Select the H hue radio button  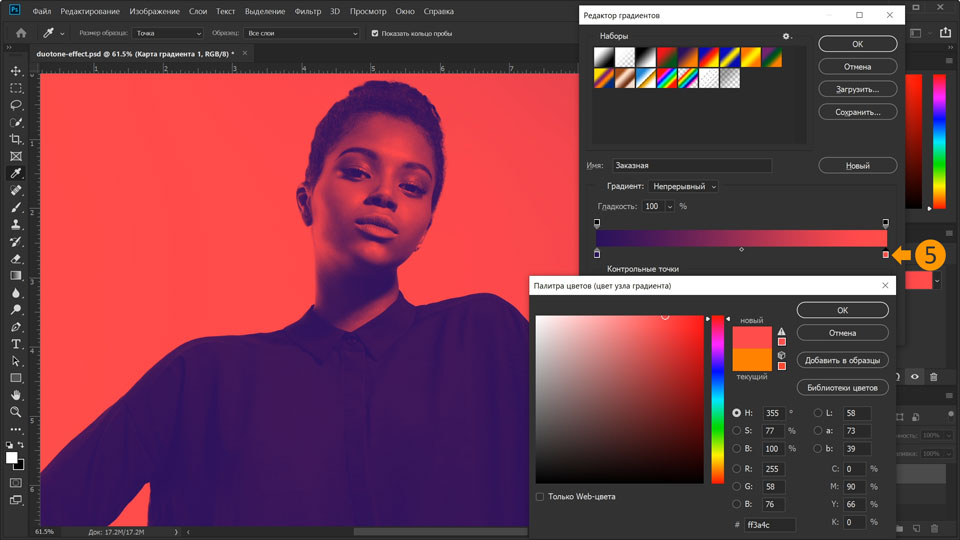(737, 413)
